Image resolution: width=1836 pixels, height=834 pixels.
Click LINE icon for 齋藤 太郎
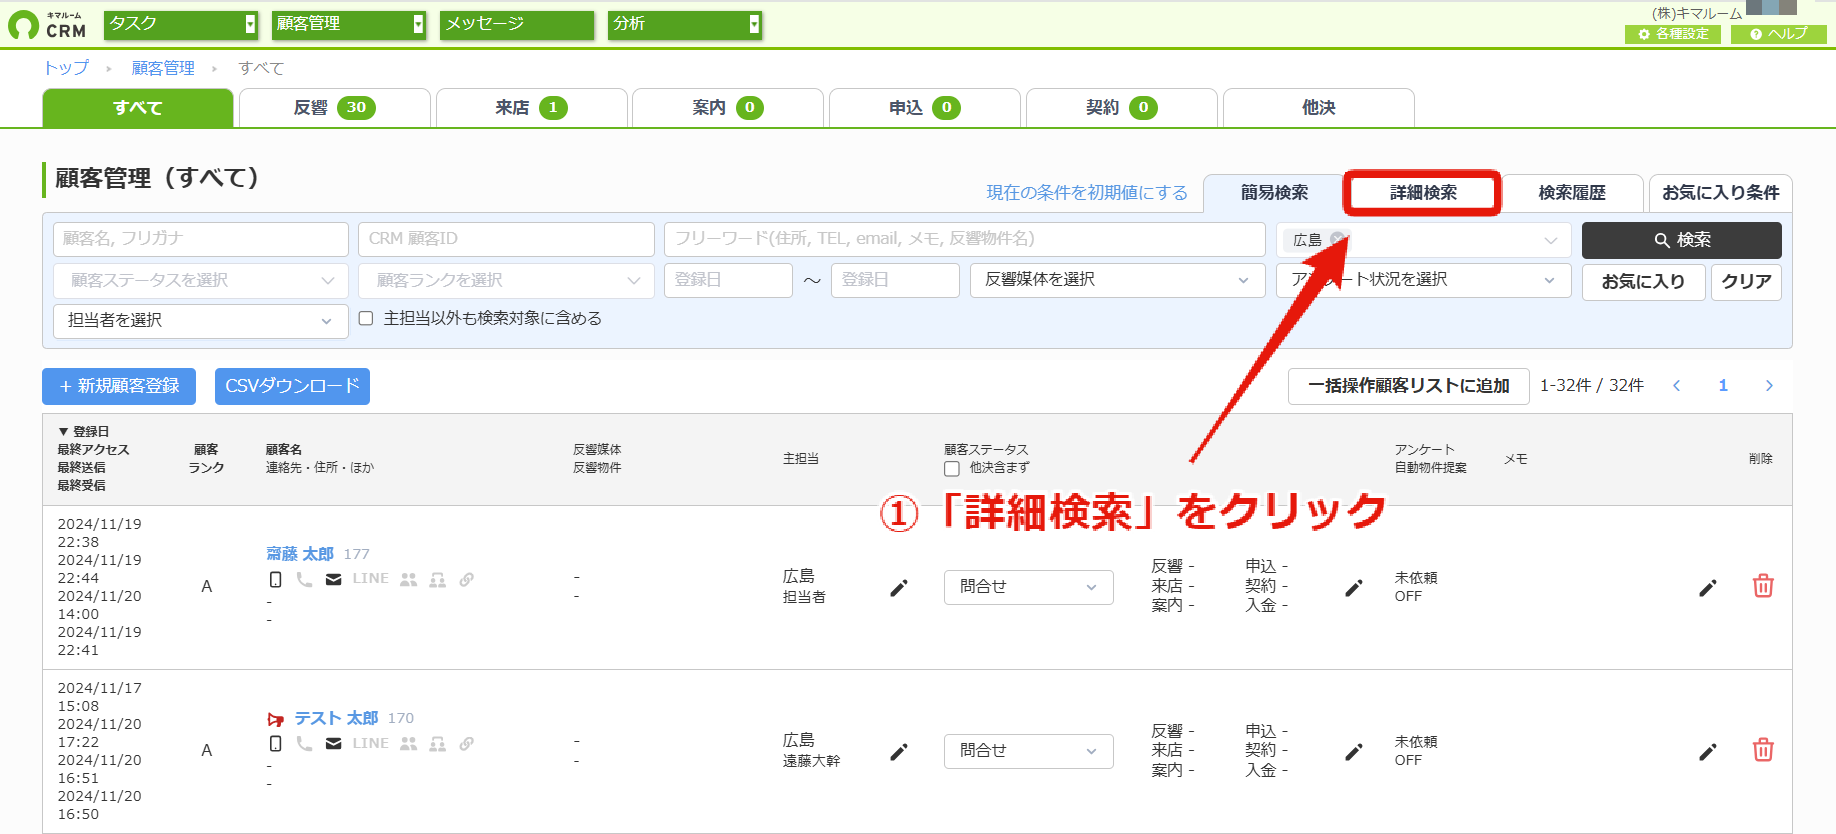[x=370, y=578]
